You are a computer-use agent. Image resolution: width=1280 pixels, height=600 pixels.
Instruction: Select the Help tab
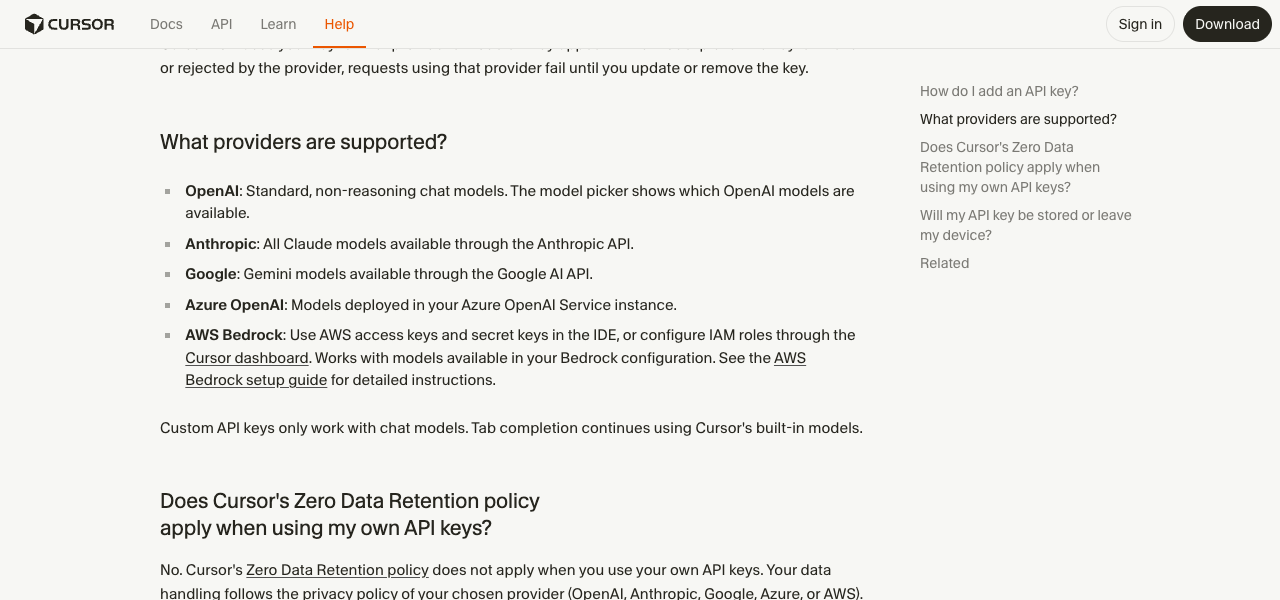339,24
